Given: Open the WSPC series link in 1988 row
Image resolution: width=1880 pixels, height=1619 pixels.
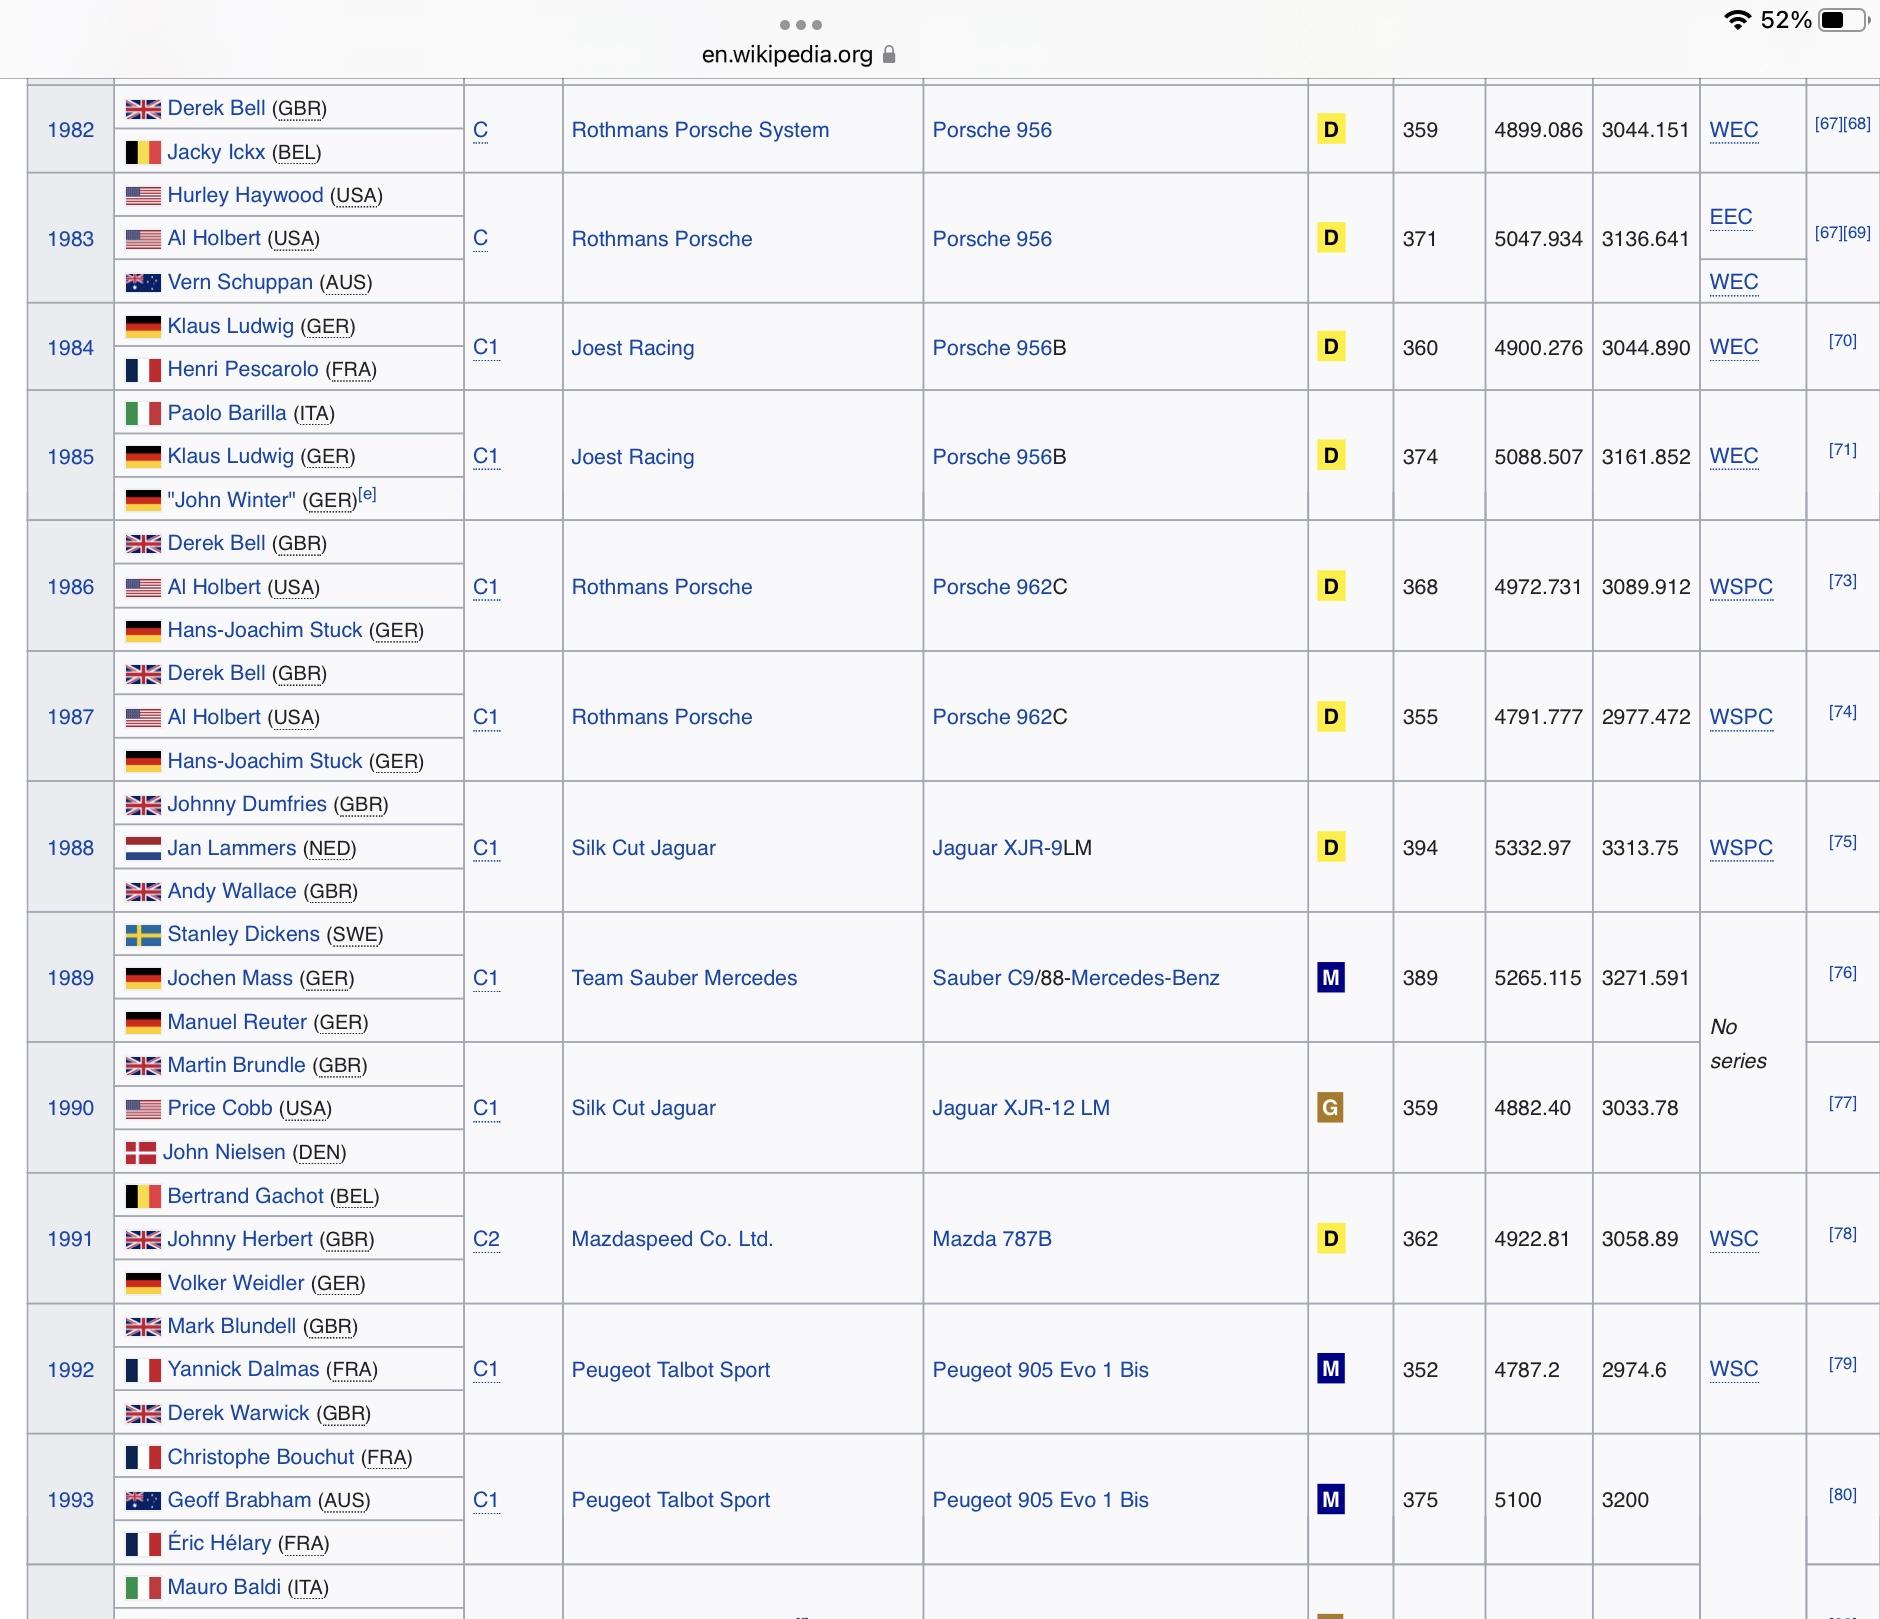Looking at the screenshot, I should pyautogui.click(x=1741, y=848).
